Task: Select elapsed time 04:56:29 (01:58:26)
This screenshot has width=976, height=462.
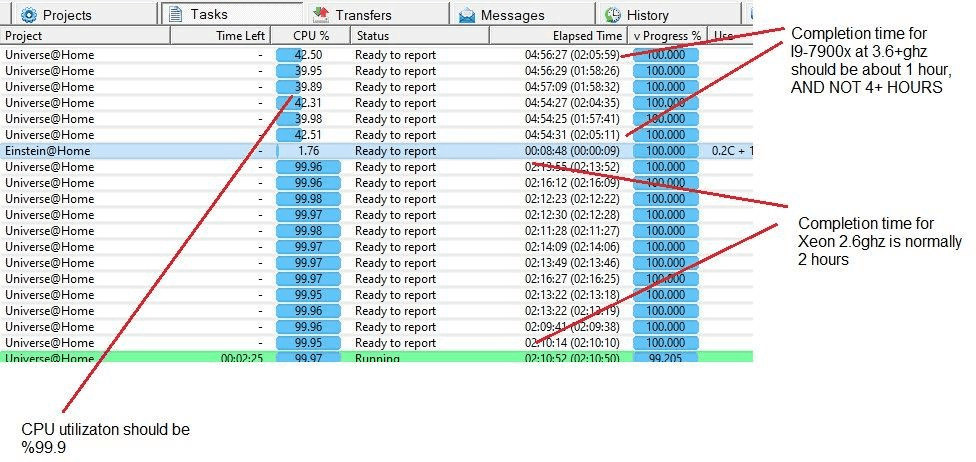Action: pos(573,71)
